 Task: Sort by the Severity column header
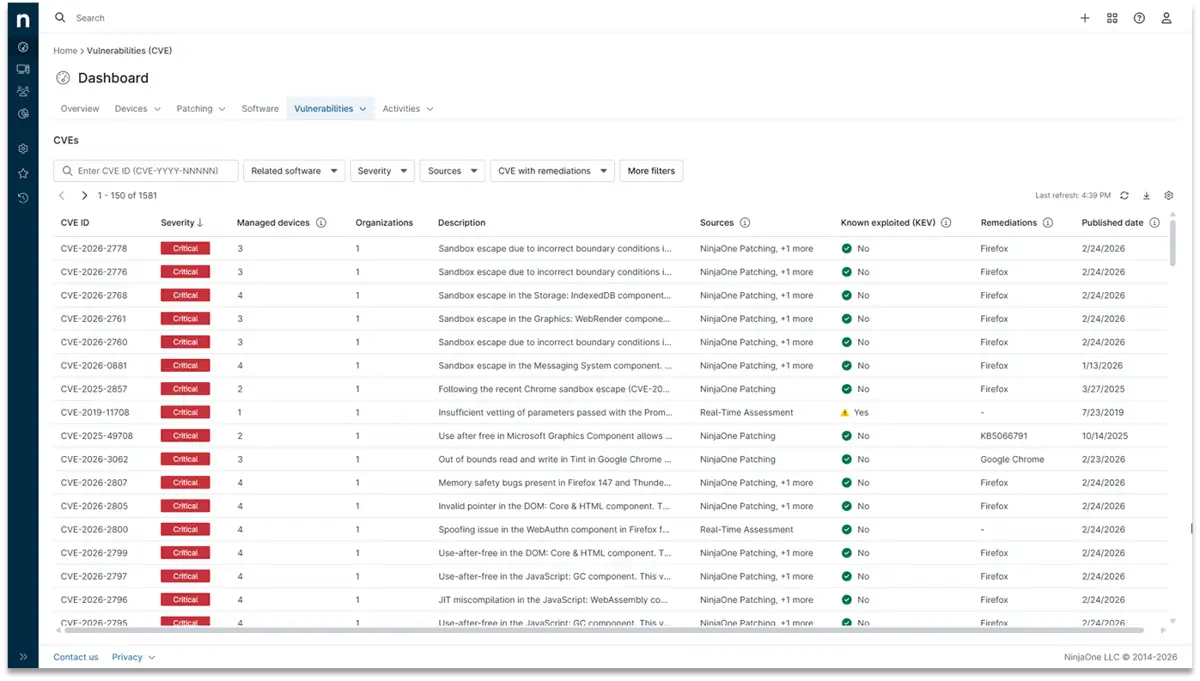coord(182,223)
